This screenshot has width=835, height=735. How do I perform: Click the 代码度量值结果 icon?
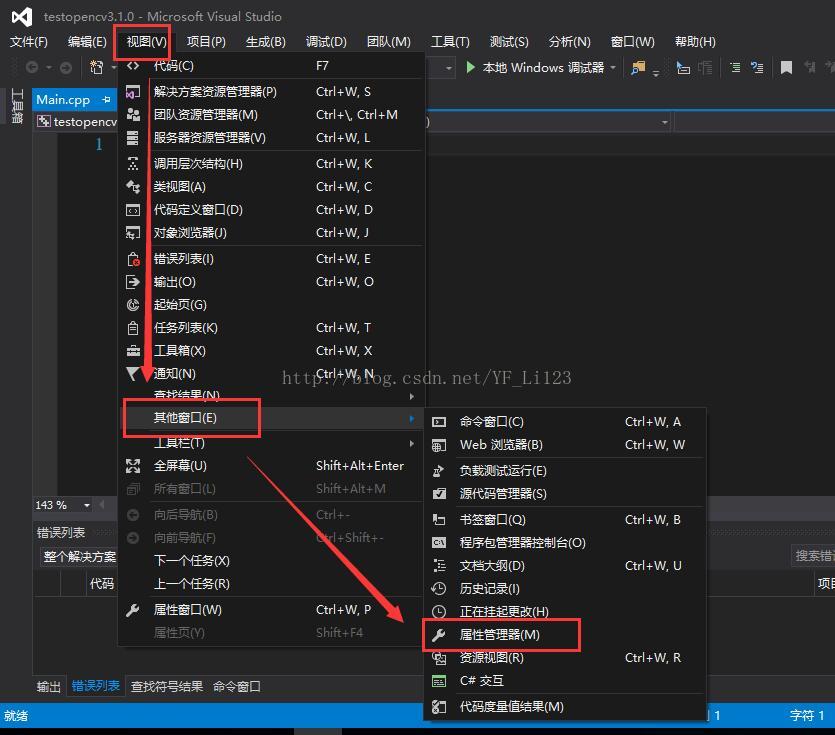(439, 707)
